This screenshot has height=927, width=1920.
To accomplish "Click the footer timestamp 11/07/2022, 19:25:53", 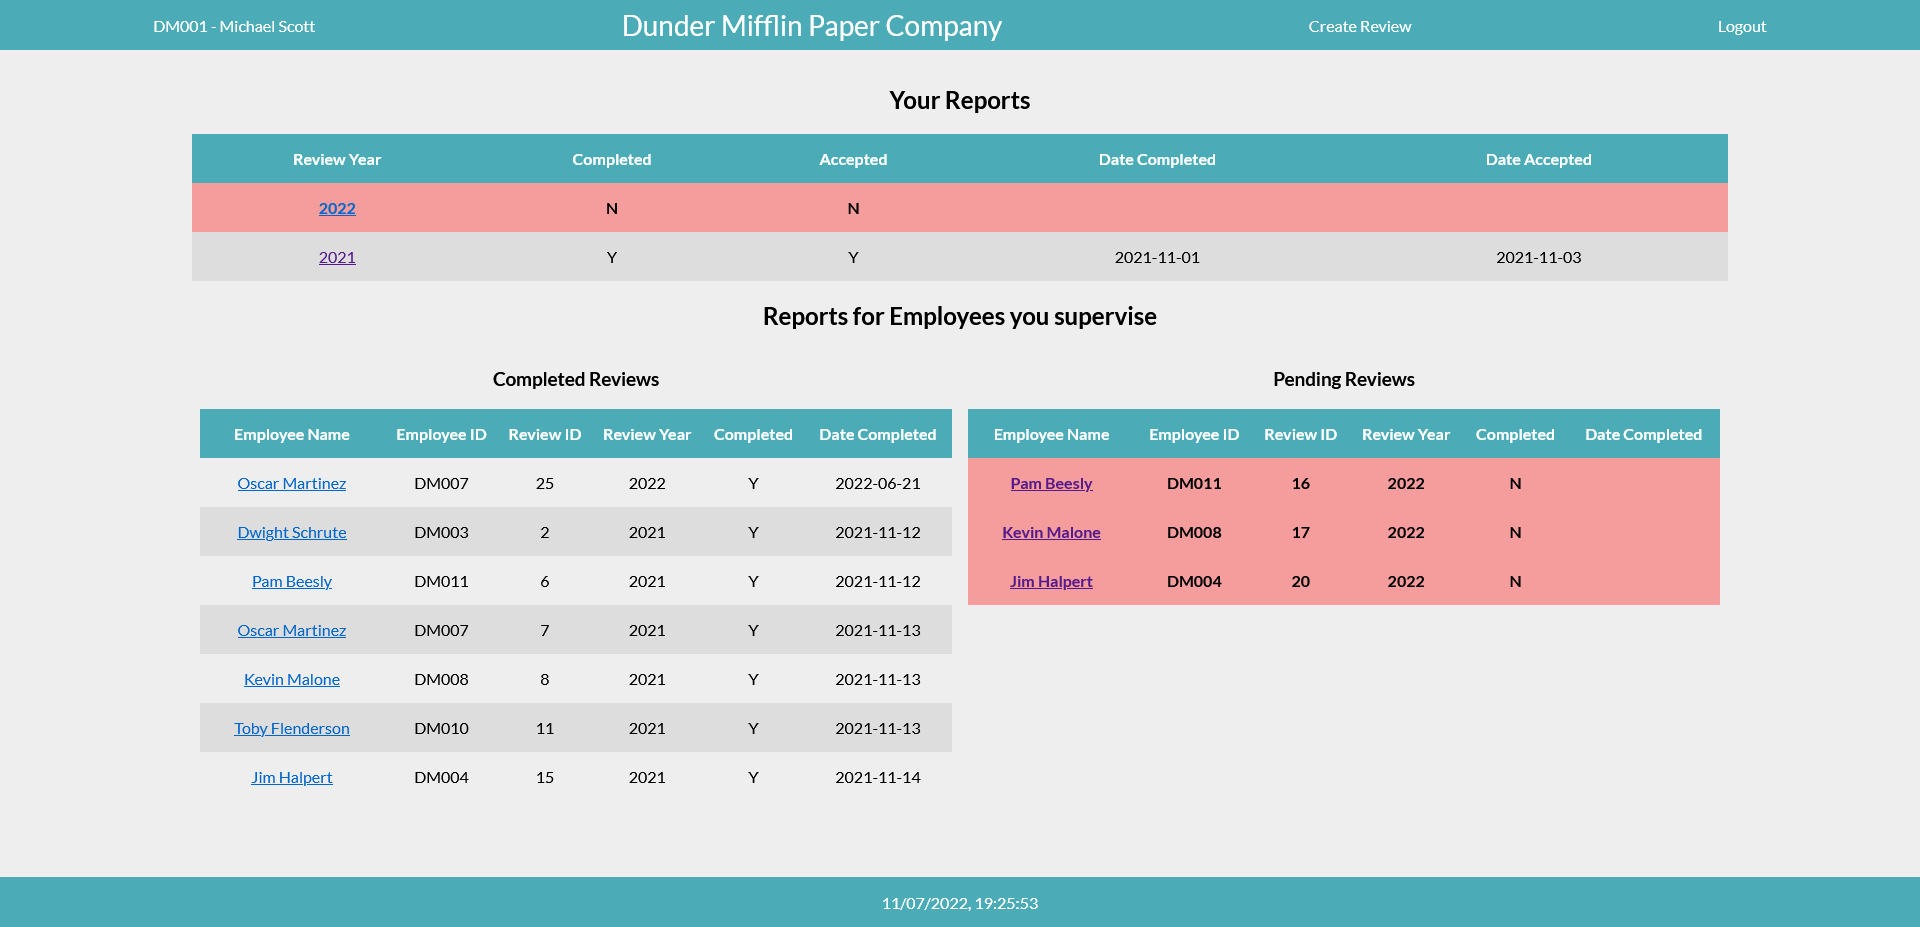I will (960, 903).
